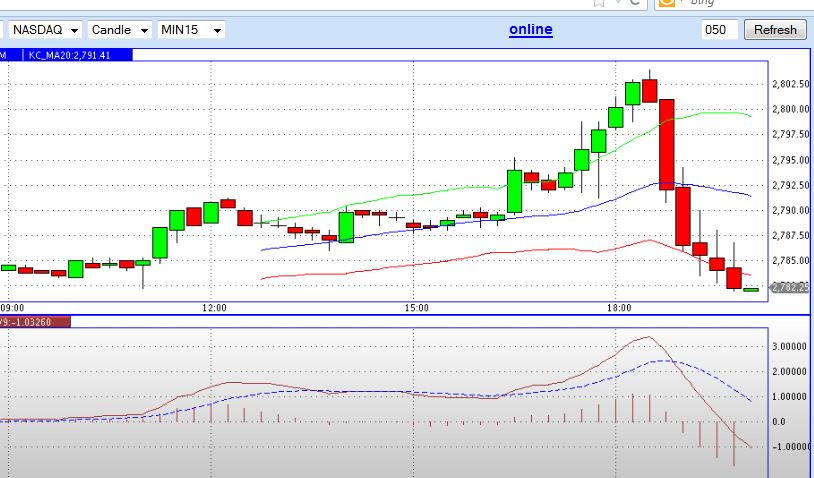Viewport: 814px width, 478px height.
Task: Open the Candle chart type dropdown
Action: (x=119, y=30)
